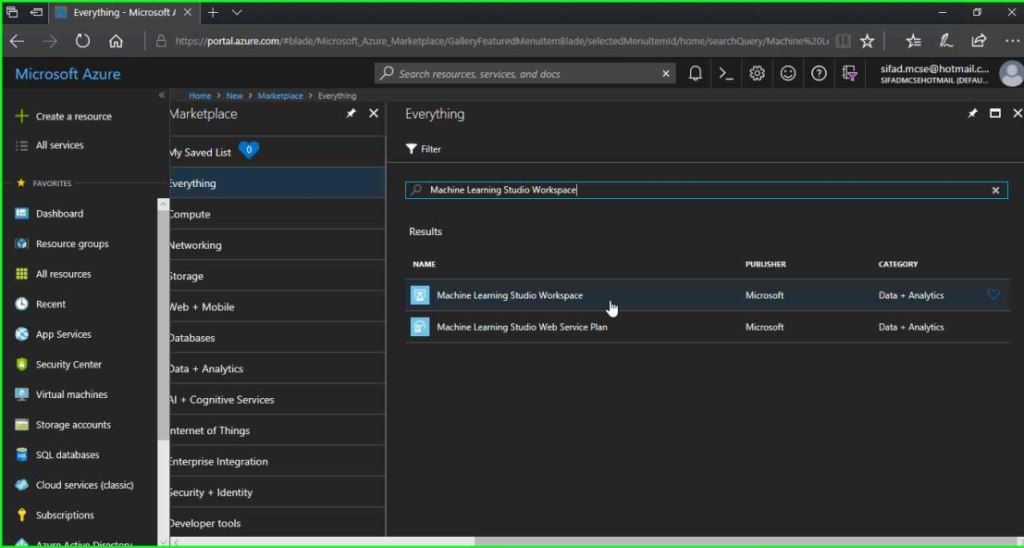
Task: Select the Databases category
Action: tap(278, 338)
